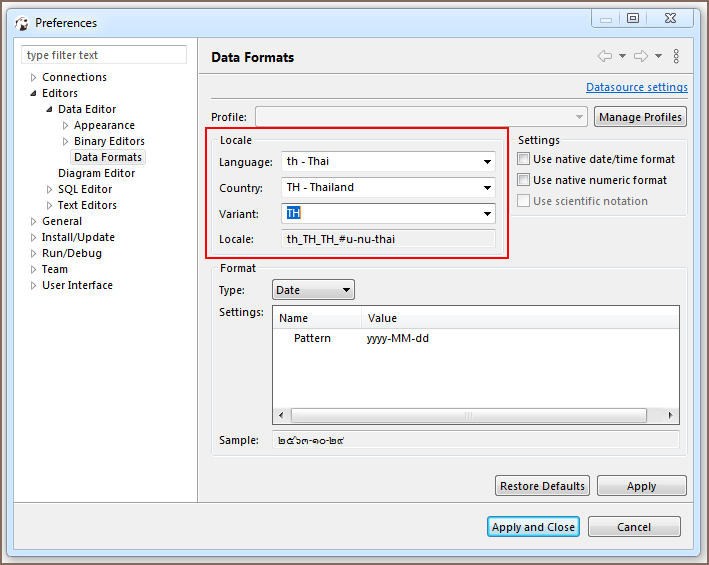Open back history dropdown arrow
This screenshot has height=565, width=709.
[x=622, y=57]
